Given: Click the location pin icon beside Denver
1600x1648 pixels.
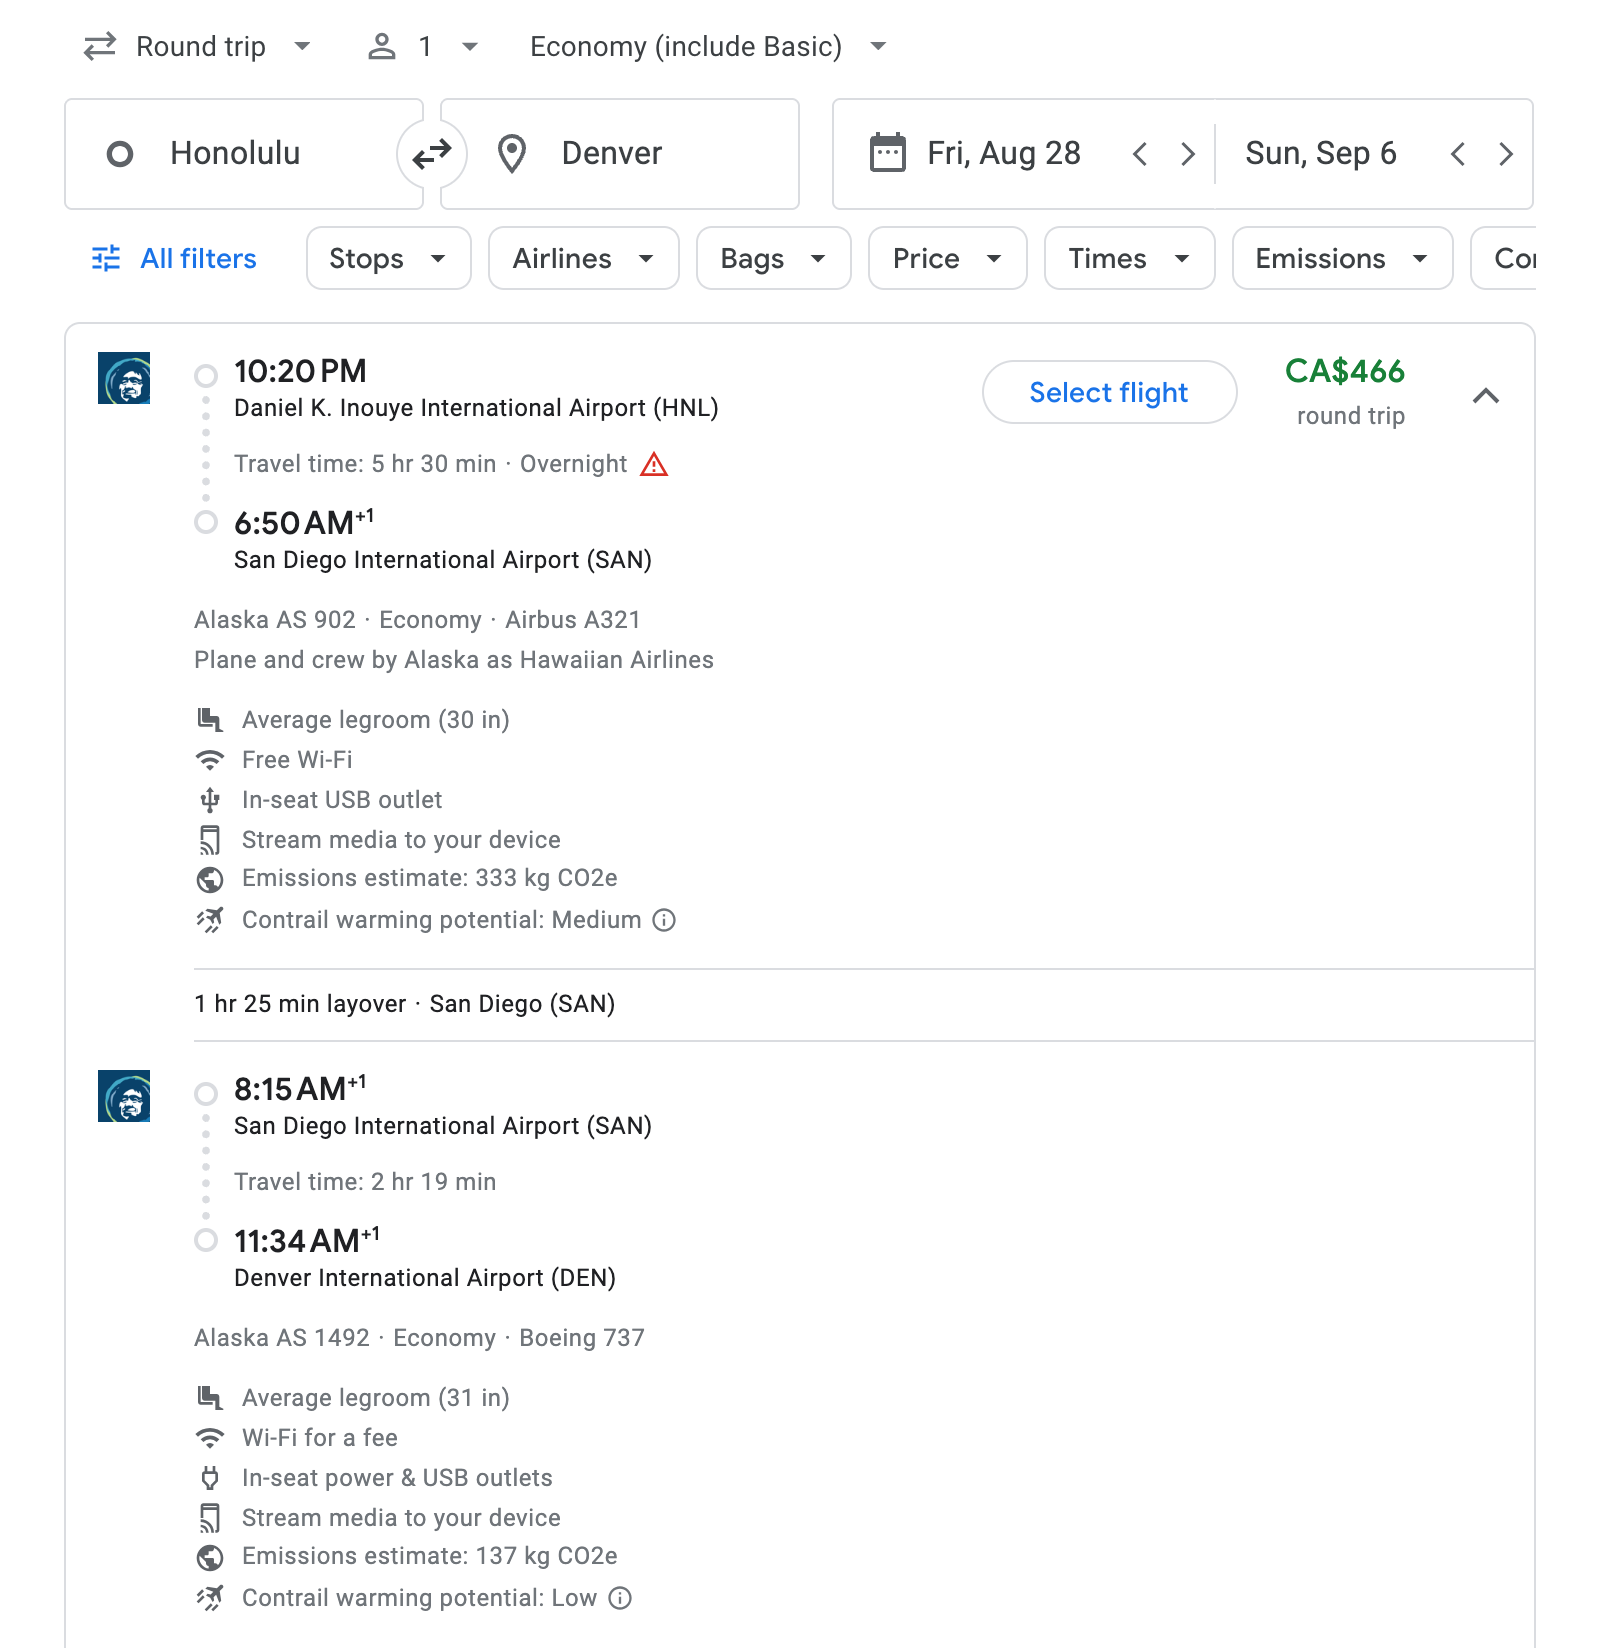Looking at the screenshot, I should (512, 153).
